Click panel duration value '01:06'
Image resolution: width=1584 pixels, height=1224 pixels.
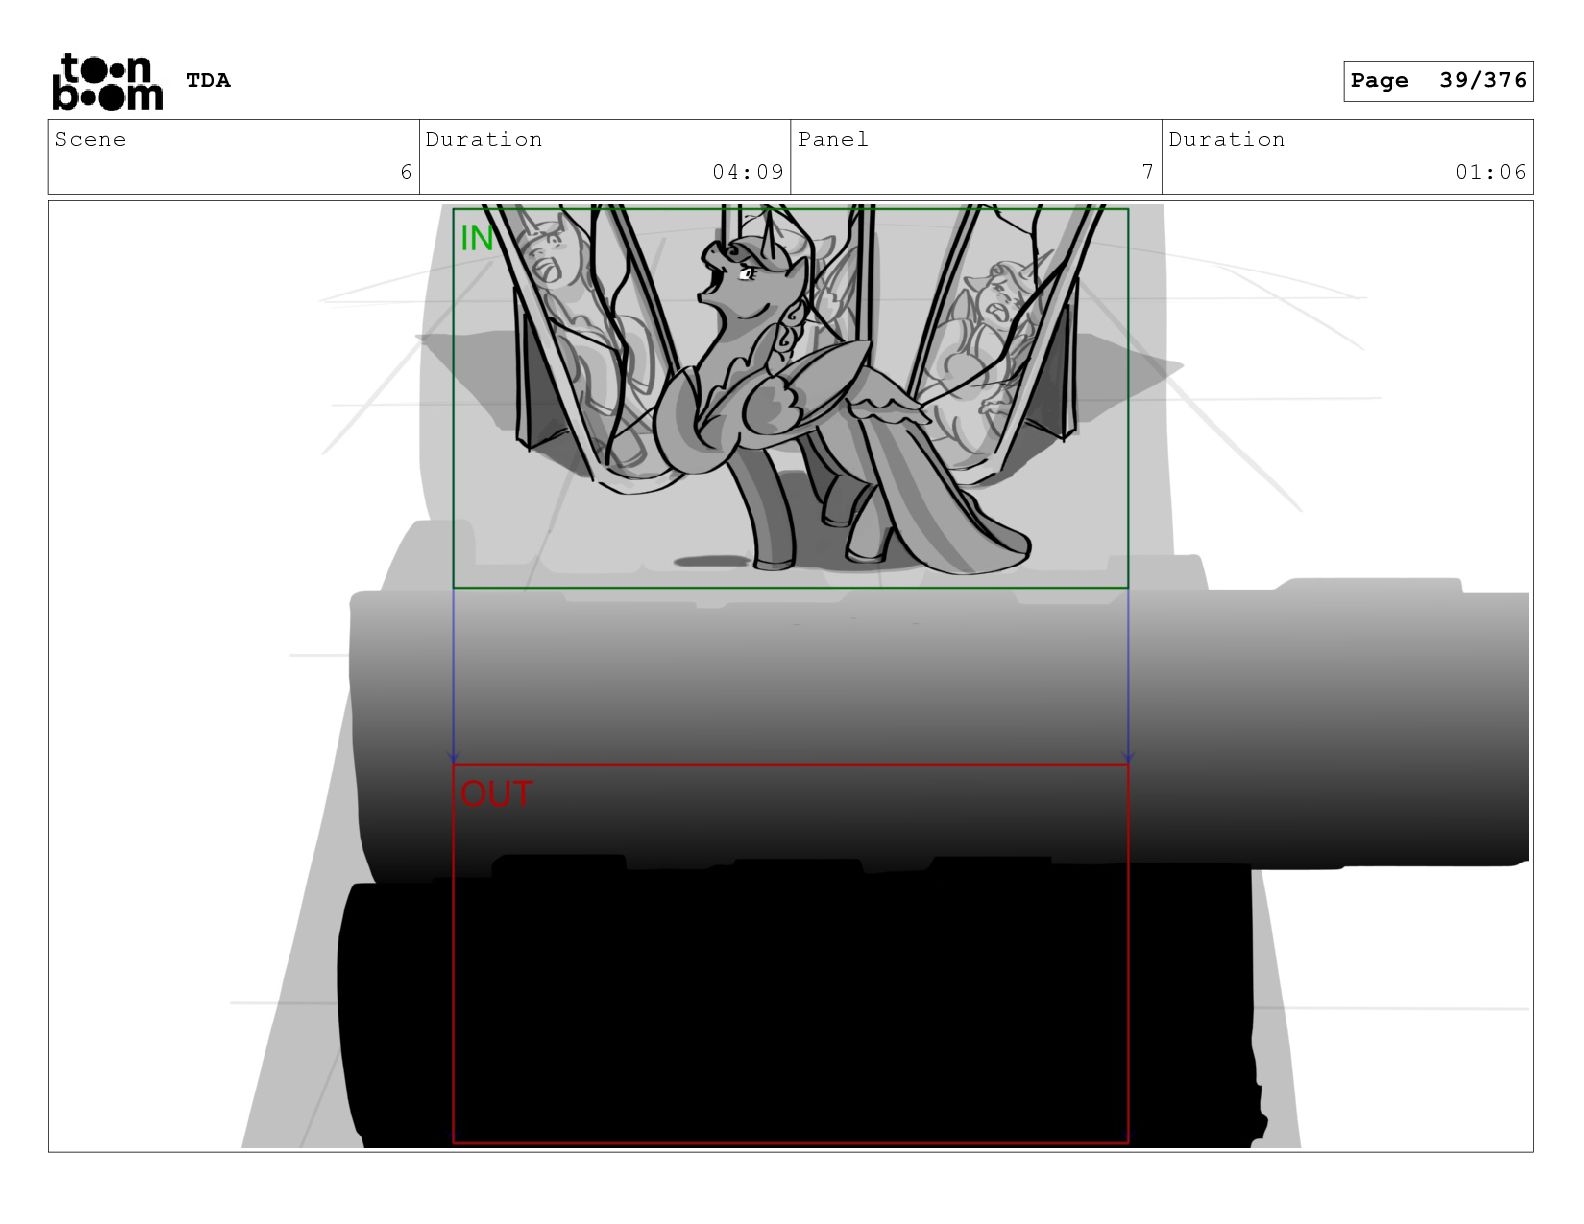pos(1491,172)
